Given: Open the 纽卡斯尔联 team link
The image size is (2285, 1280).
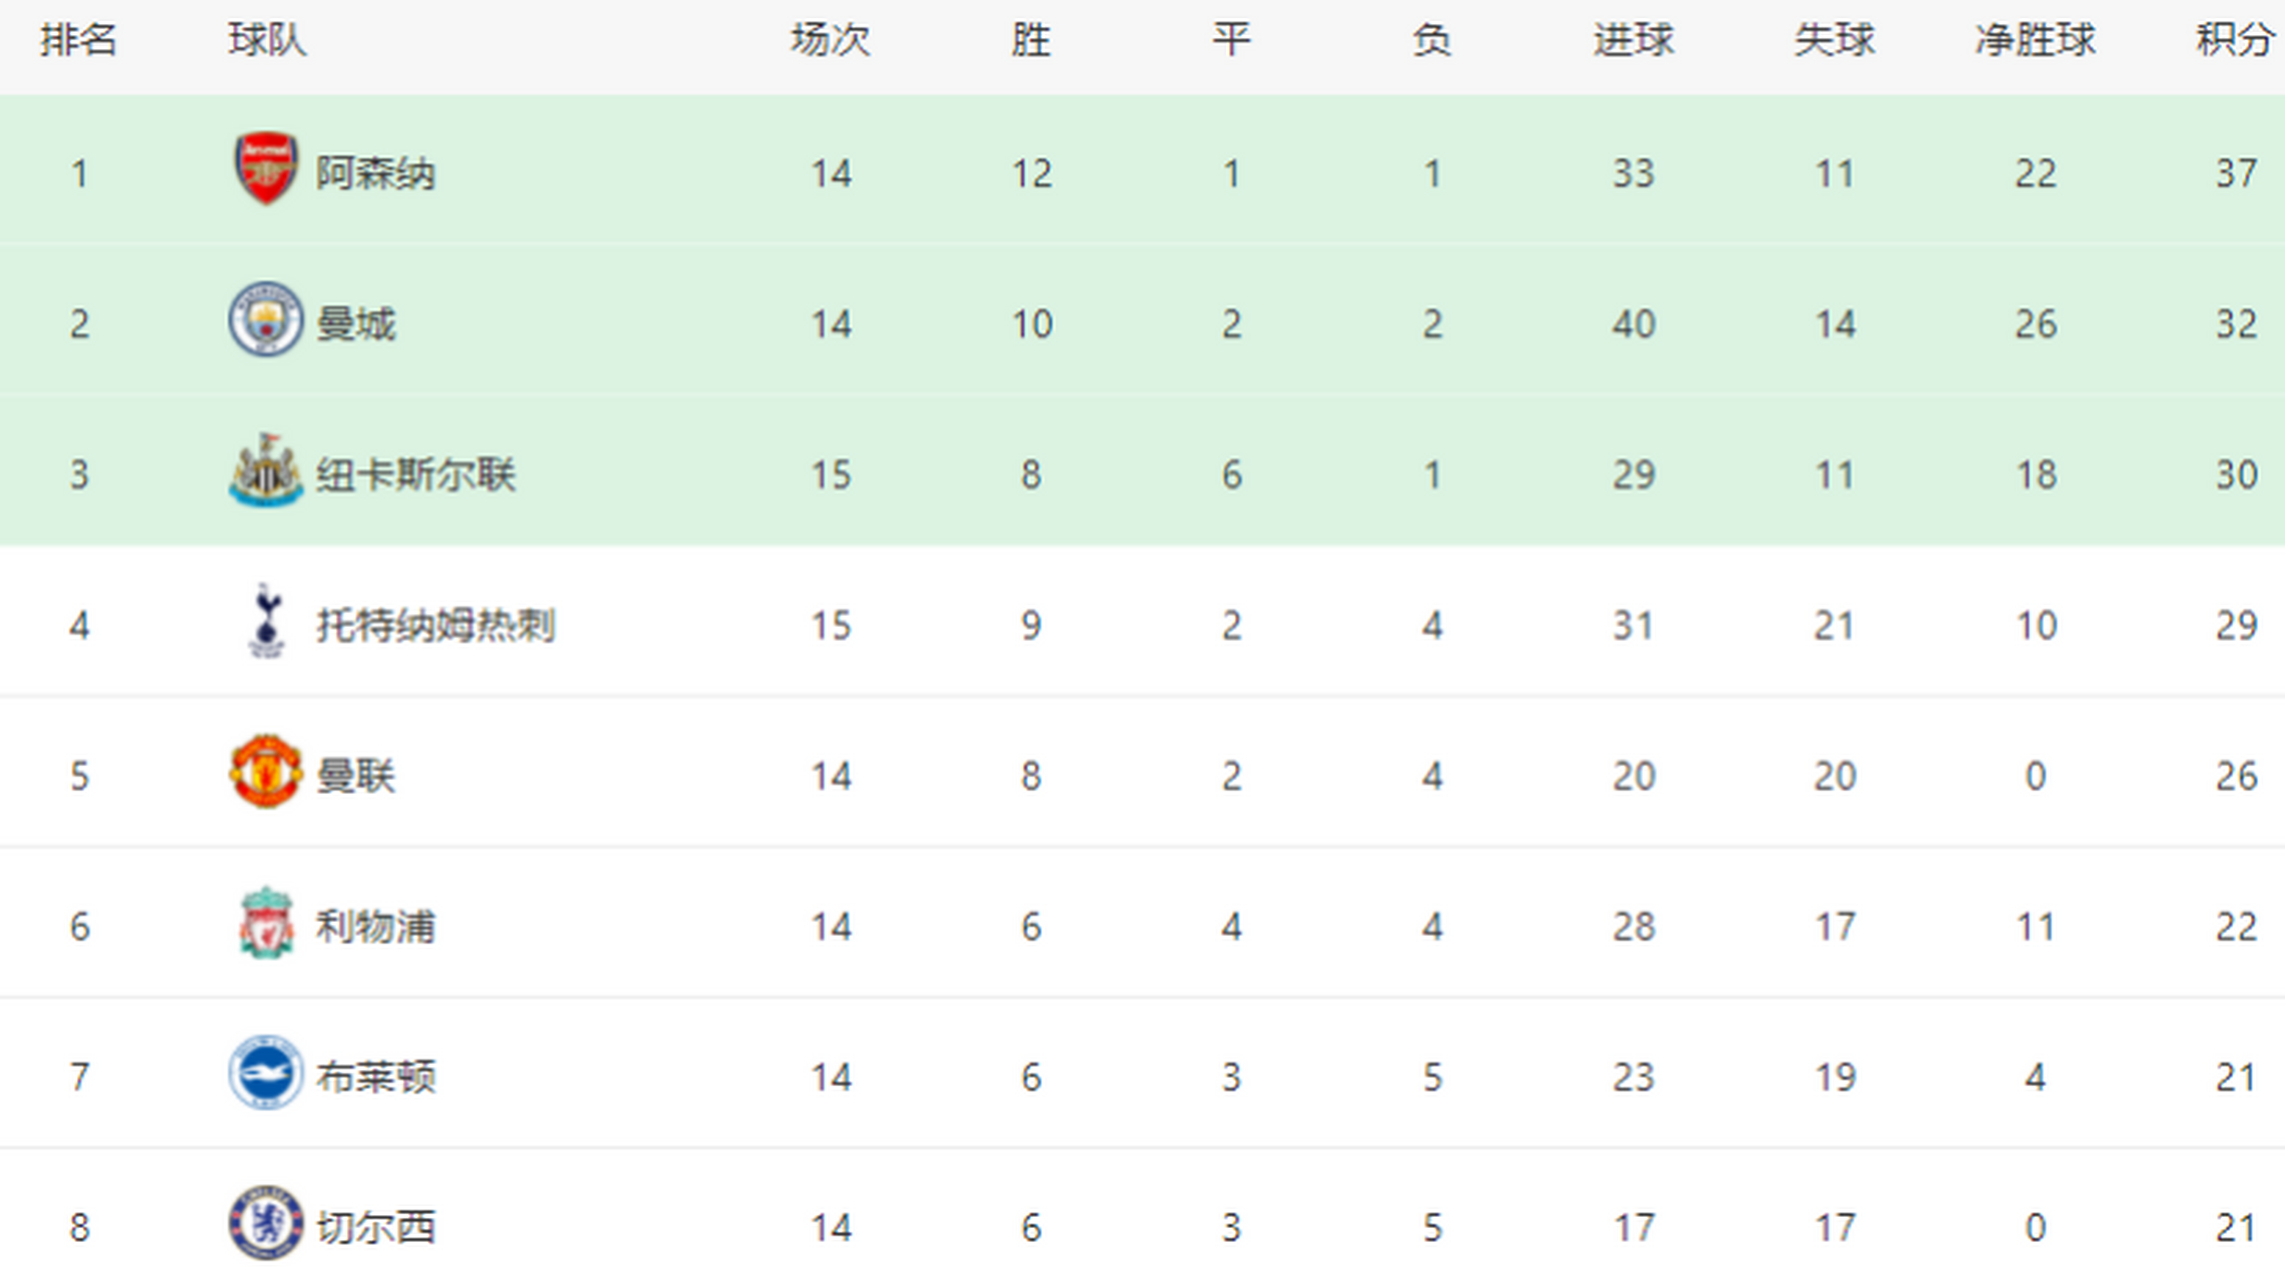Looking at the screenshot, I should [416, 475].
